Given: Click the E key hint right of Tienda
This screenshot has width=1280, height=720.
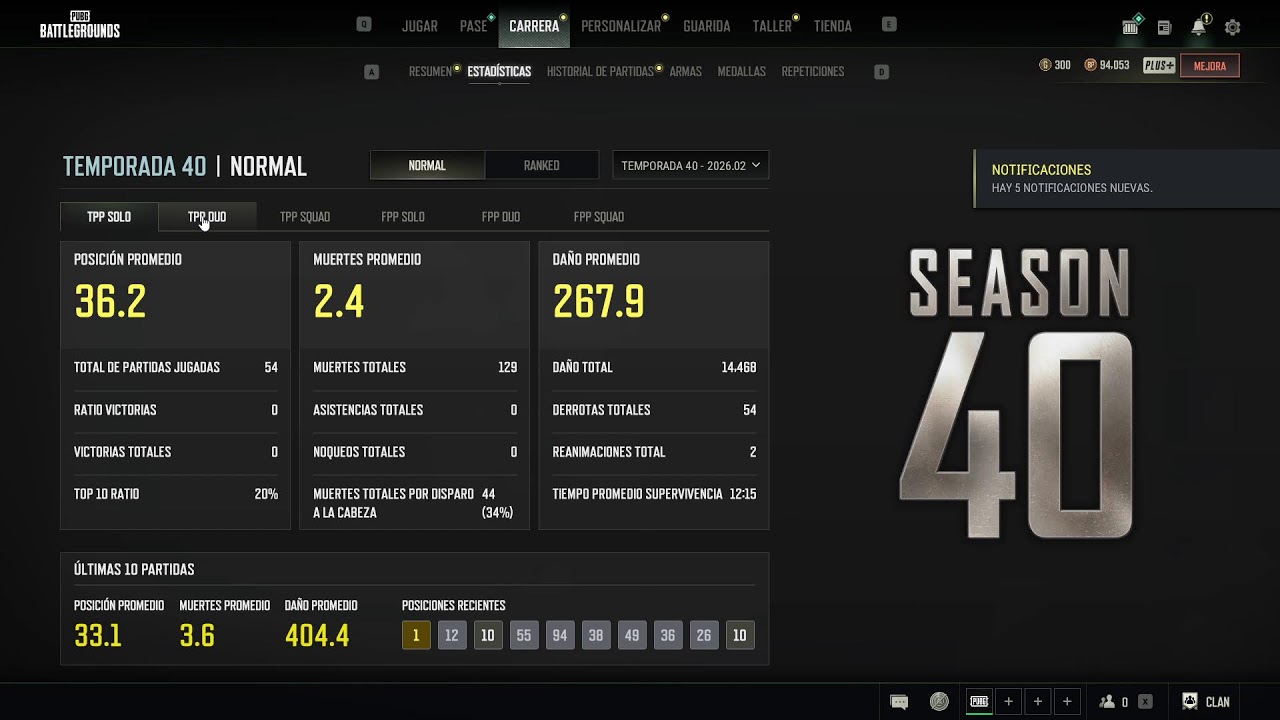Looking at the screenshot, I should coord(889,24).
